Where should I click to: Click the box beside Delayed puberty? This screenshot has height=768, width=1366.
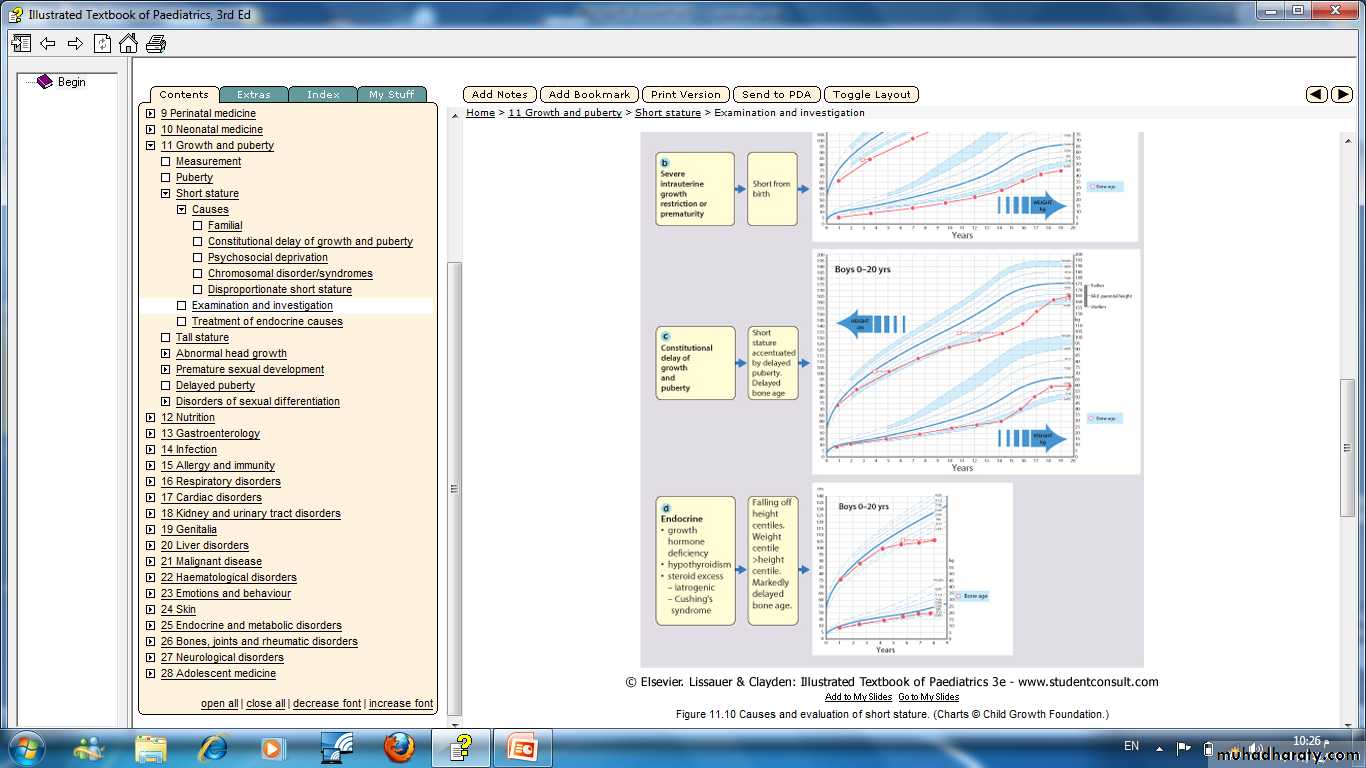166,386
